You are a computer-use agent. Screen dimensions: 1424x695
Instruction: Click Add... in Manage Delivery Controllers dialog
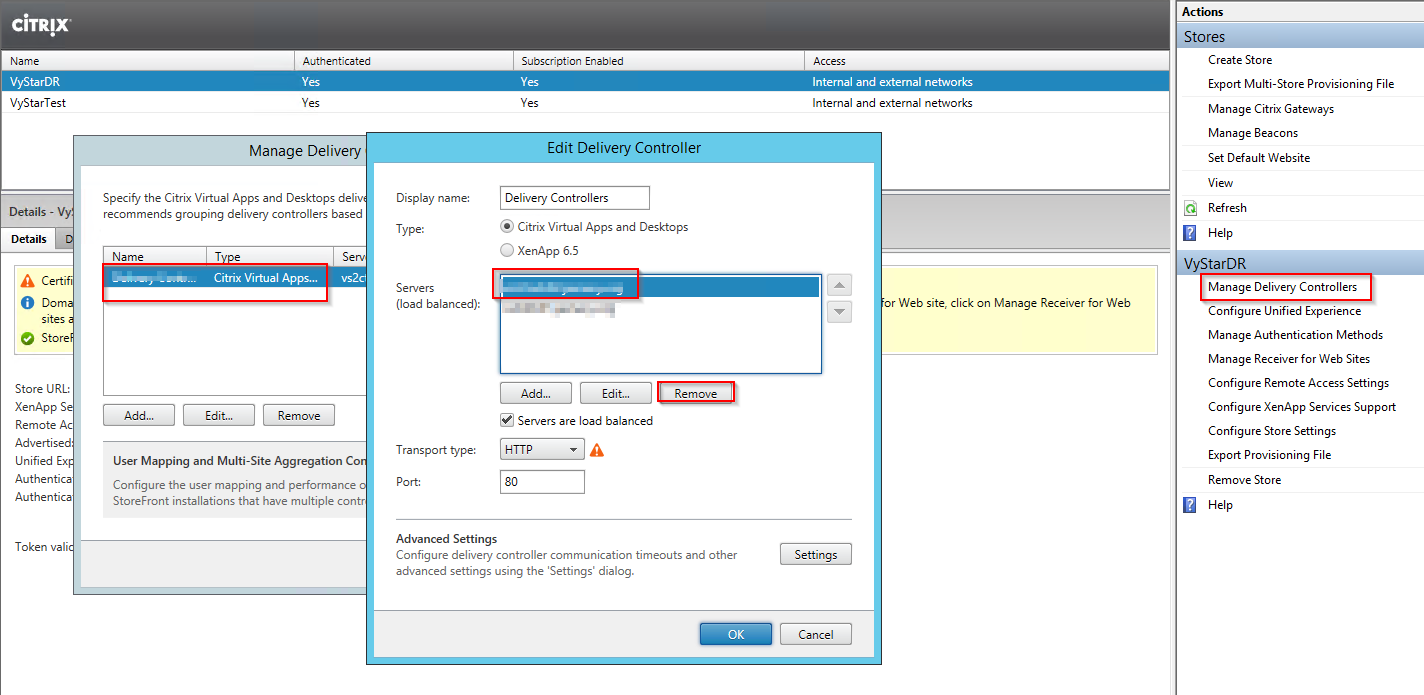click(x=139, y=415)
